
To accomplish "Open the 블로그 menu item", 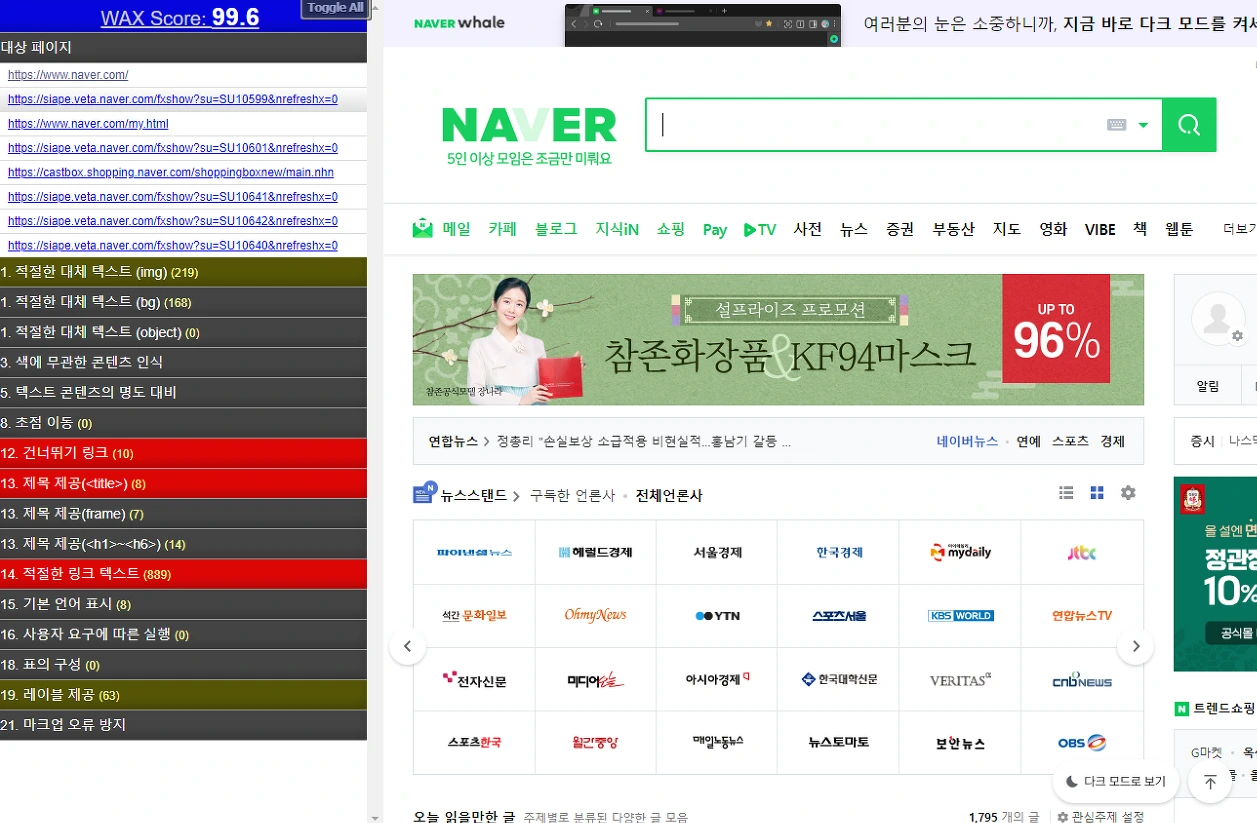I will [x=556, y=229].
